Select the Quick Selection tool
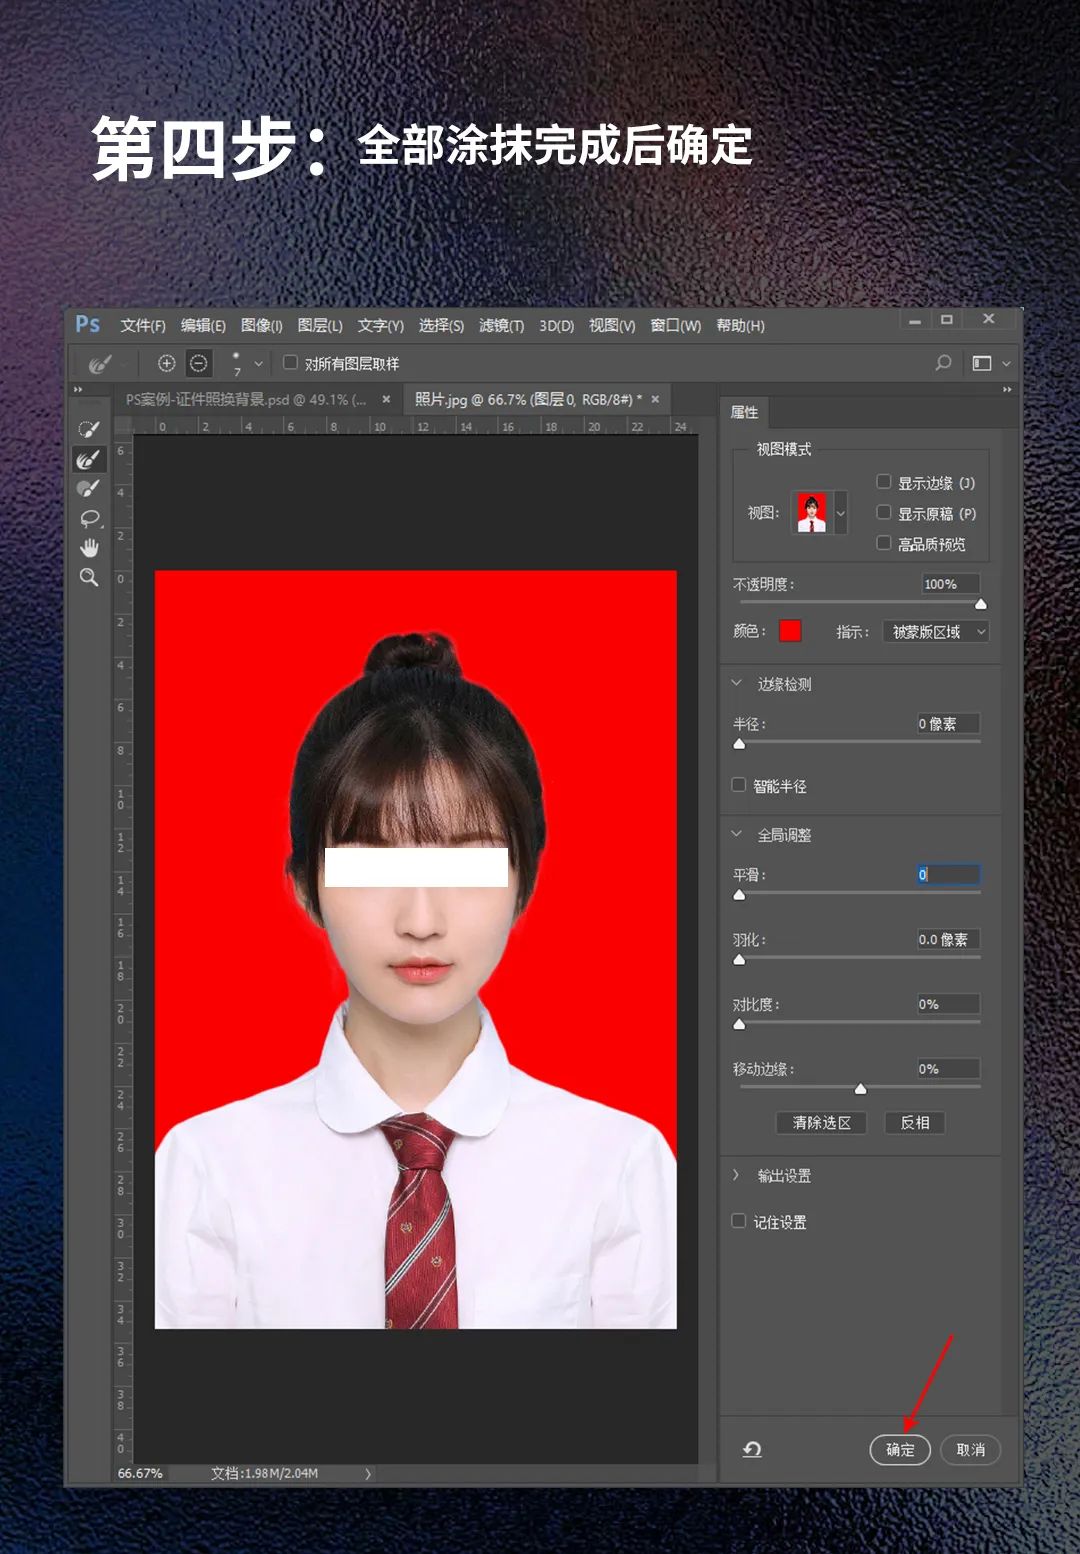The height and width of the screenshot is (1554, 1080). 89,429
